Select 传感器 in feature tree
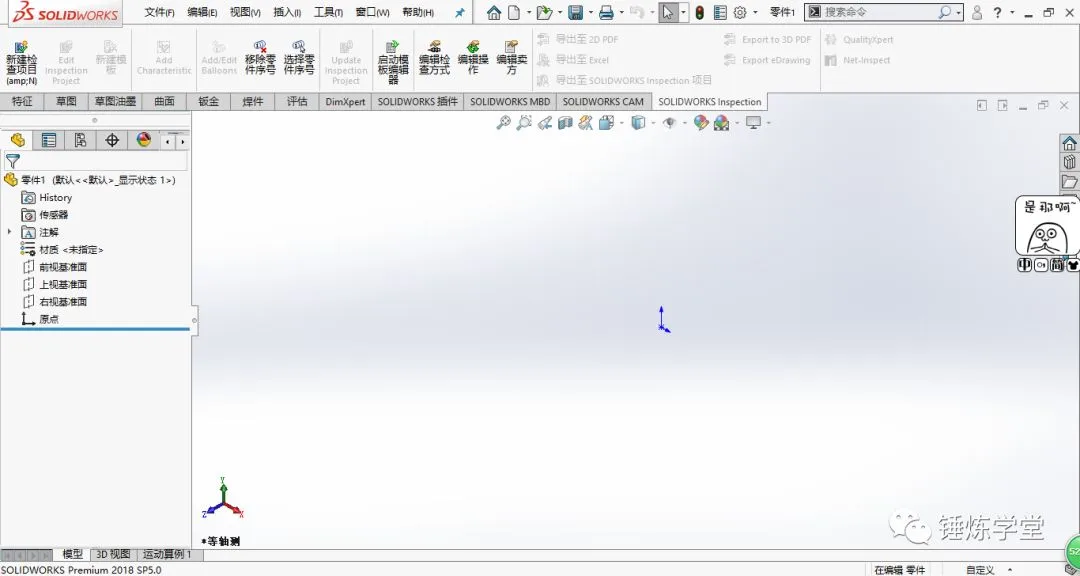 pos(44,215)
